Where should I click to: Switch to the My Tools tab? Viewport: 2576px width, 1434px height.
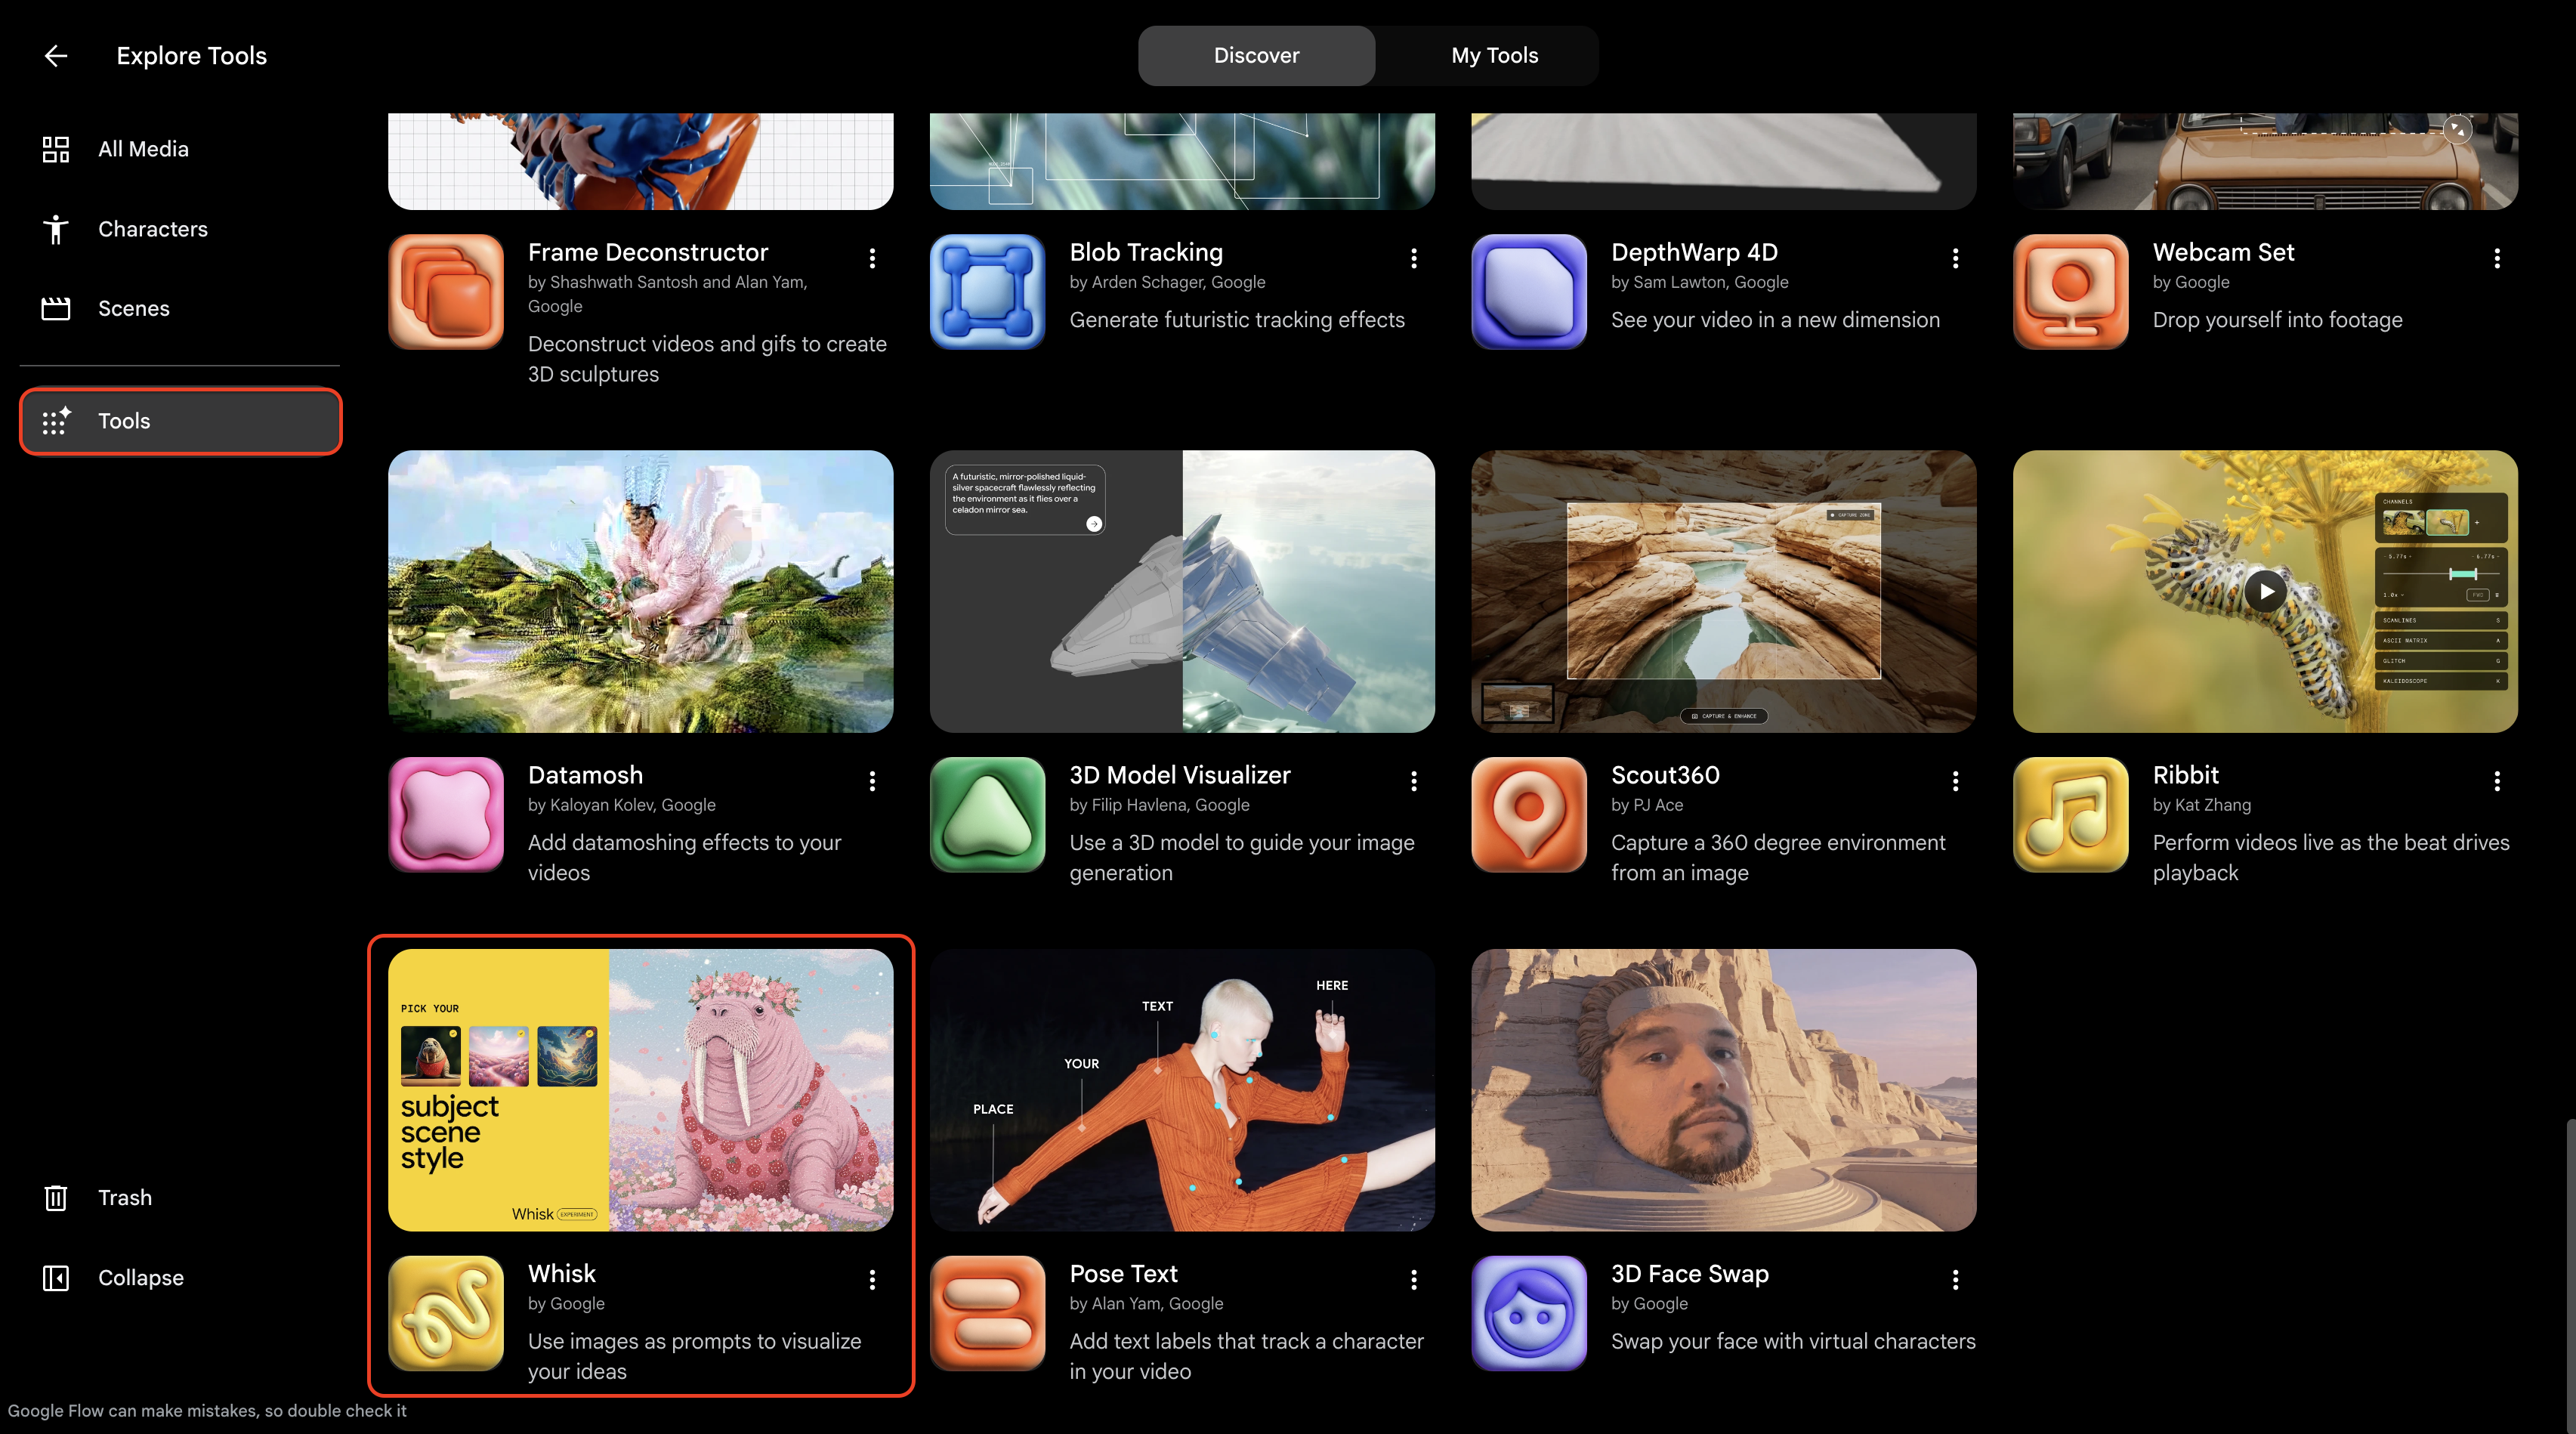[x=1495, y=56]
